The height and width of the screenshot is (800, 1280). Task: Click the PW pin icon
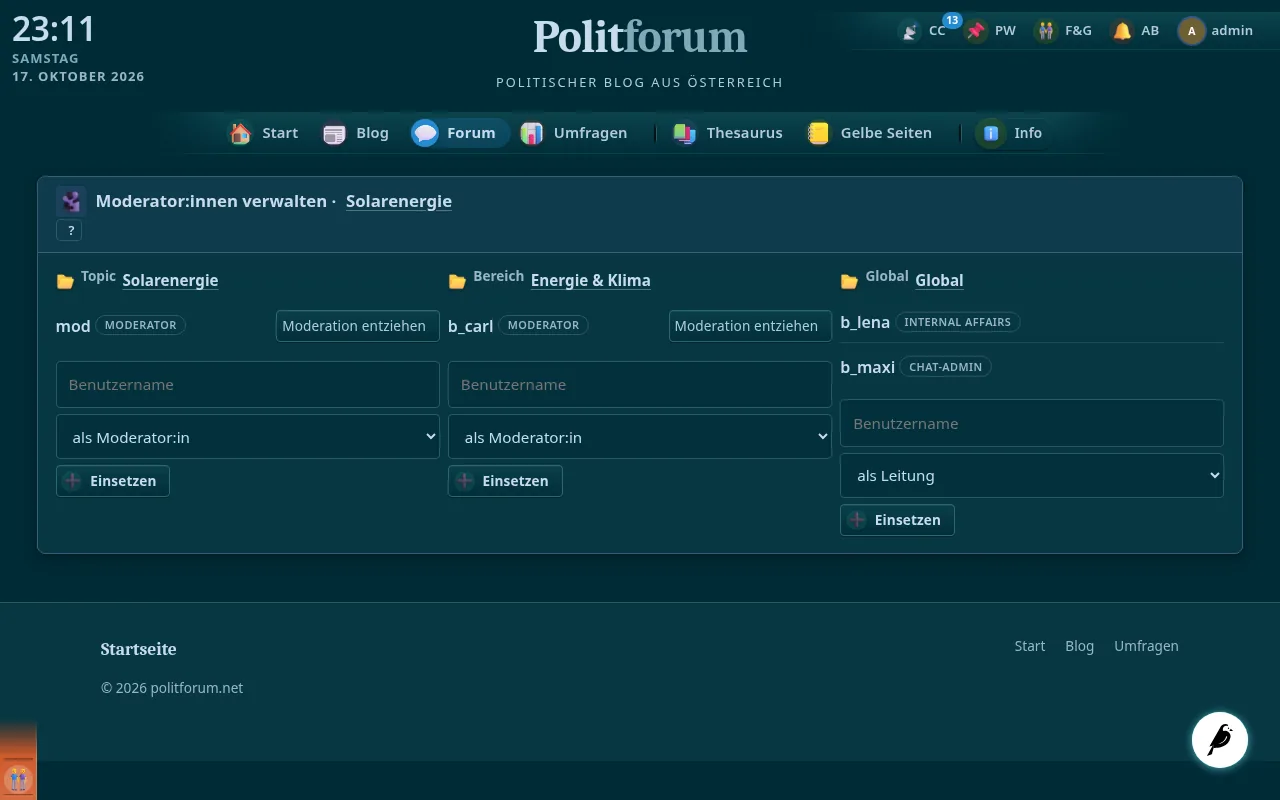pyautogui.click(x=976, y=31)
